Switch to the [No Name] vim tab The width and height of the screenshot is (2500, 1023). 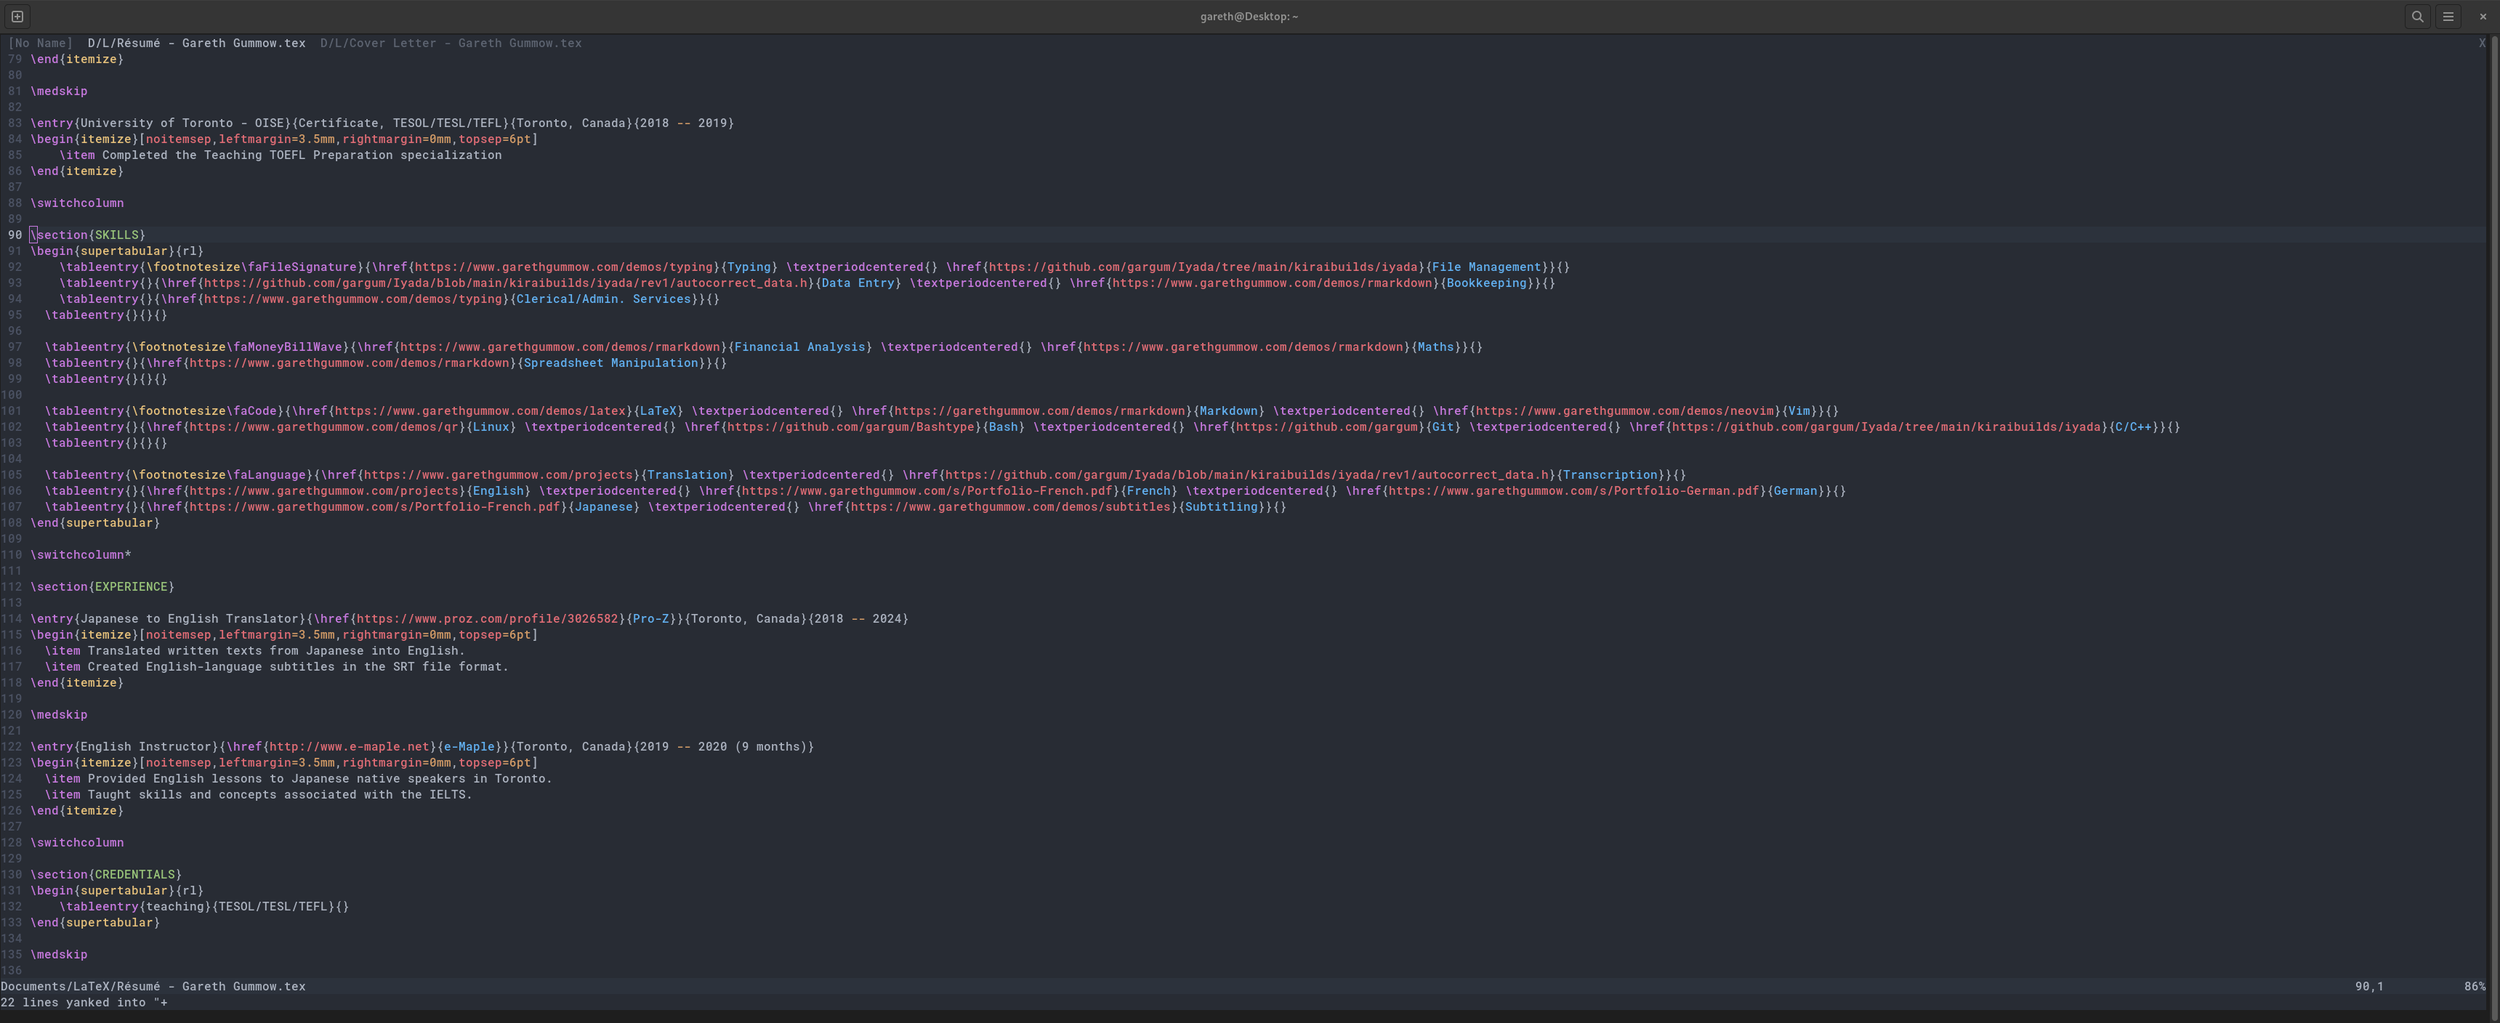[40, 43]
